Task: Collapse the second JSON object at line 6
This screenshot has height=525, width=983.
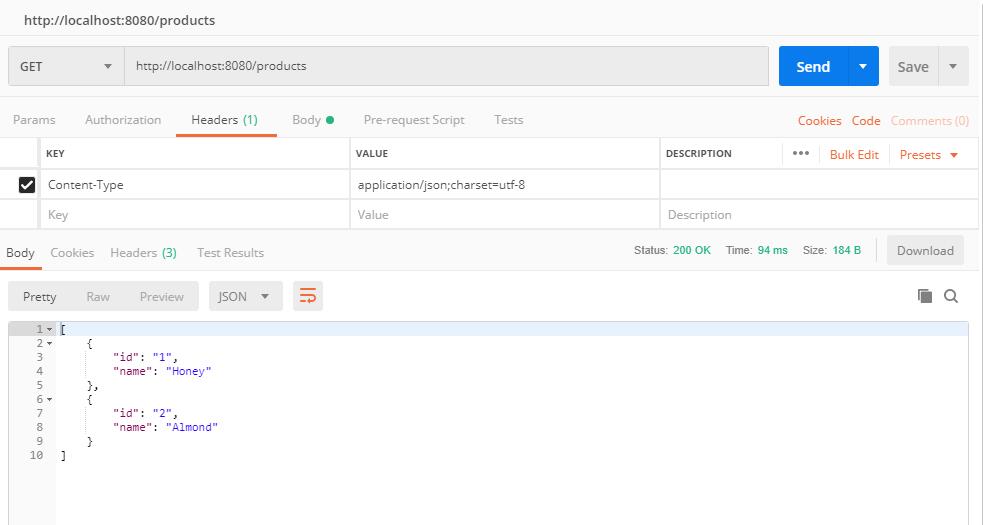Action: (50, 399)
